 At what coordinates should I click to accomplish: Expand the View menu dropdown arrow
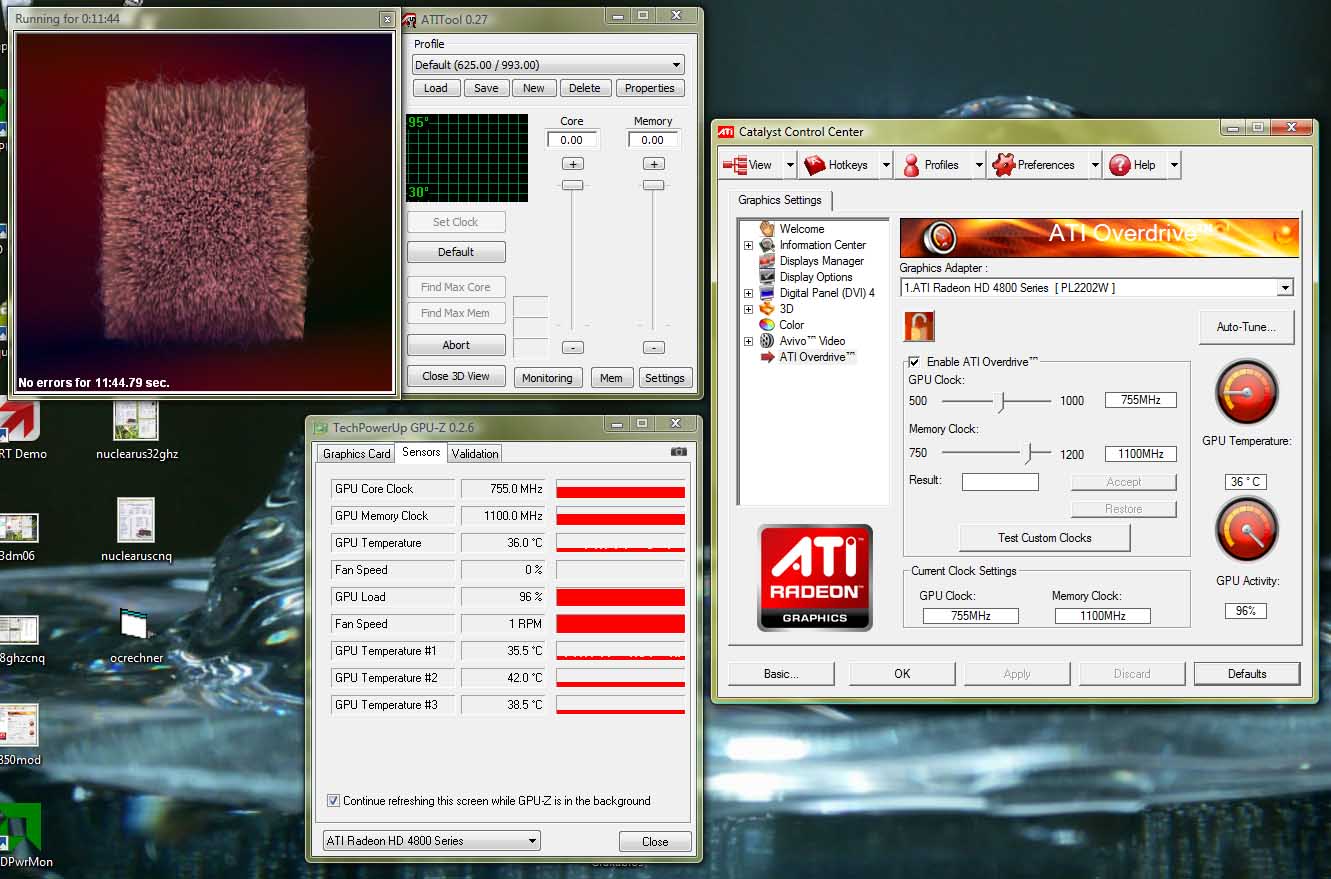coord(789,165)
